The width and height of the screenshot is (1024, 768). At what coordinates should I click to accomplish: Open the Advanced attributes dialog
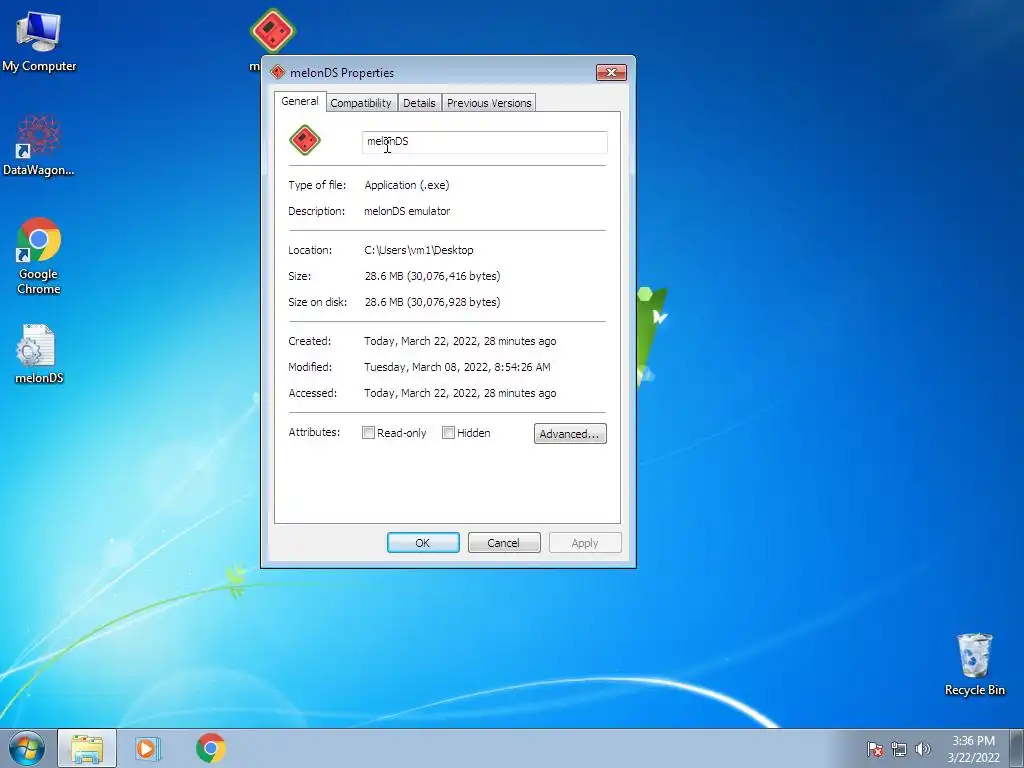click(x=569, y=434)
